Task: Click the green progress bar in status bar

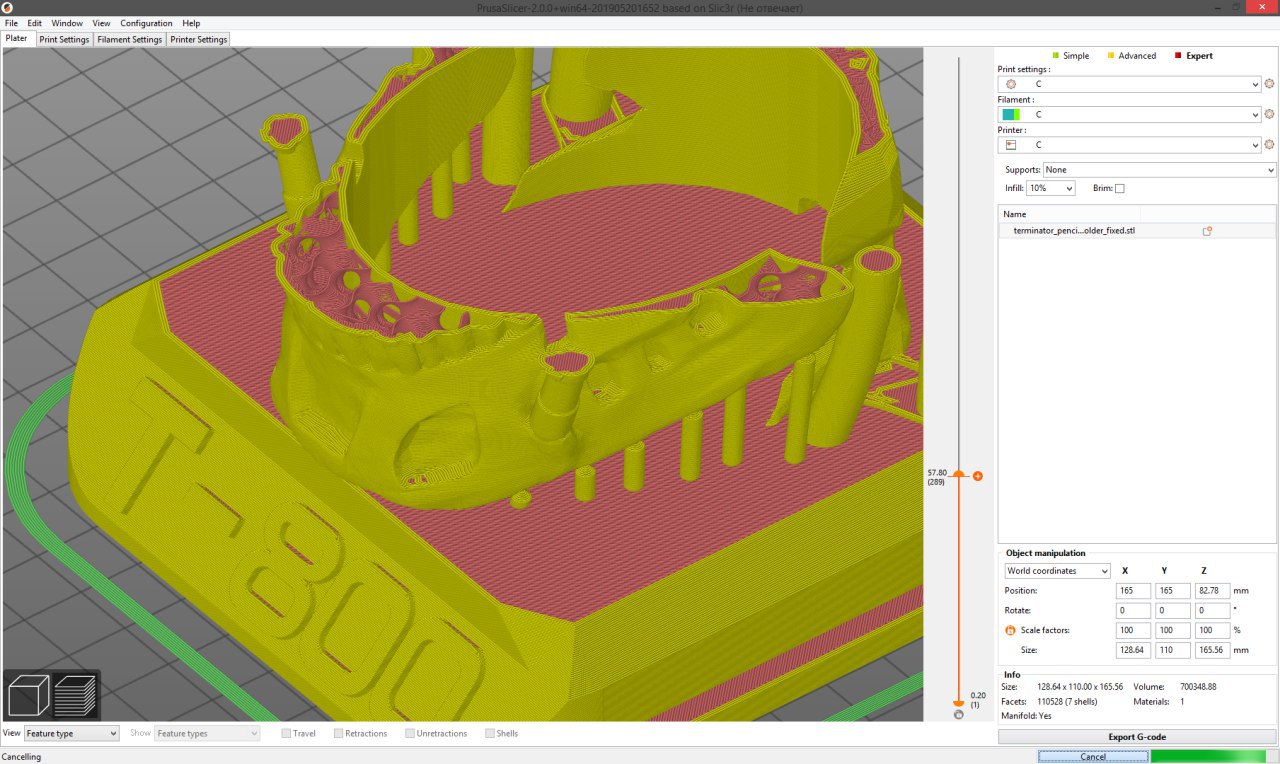Action: (x=1213, y=757)
